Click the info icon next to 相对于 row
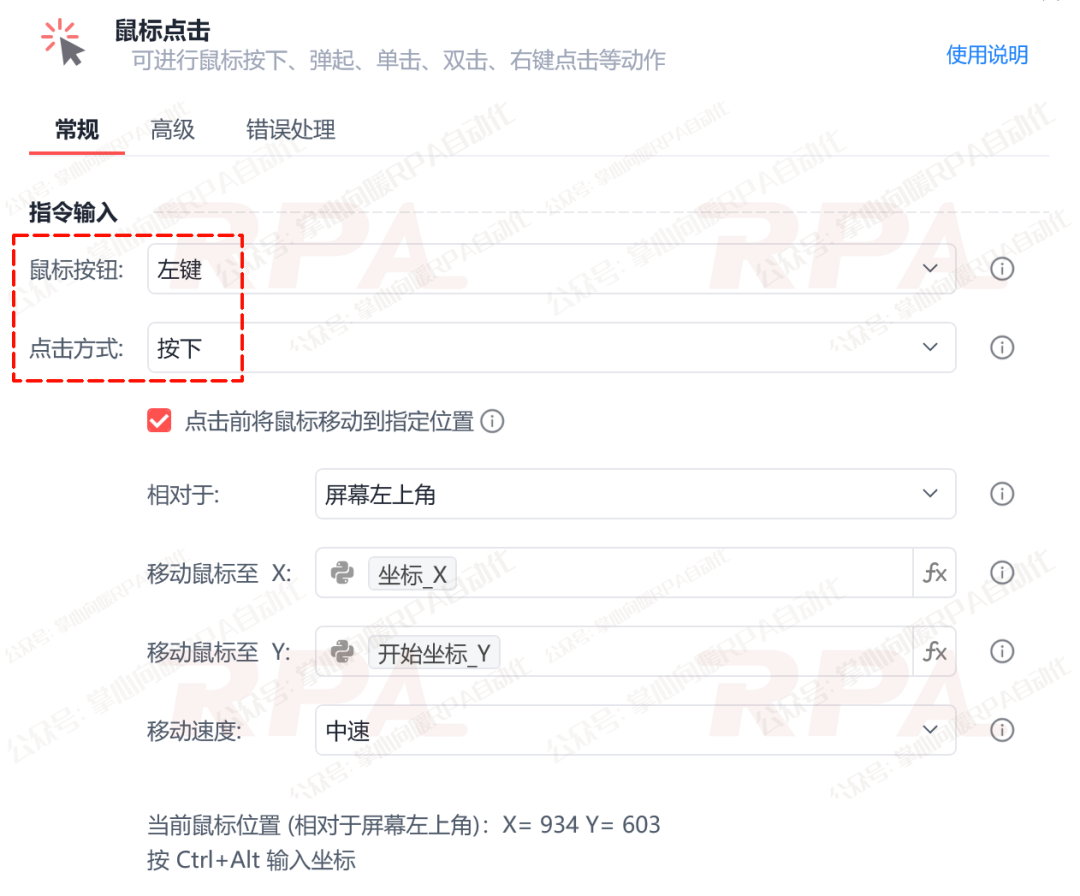This screenshot has height=896, width=1080. click(1002, 493)
